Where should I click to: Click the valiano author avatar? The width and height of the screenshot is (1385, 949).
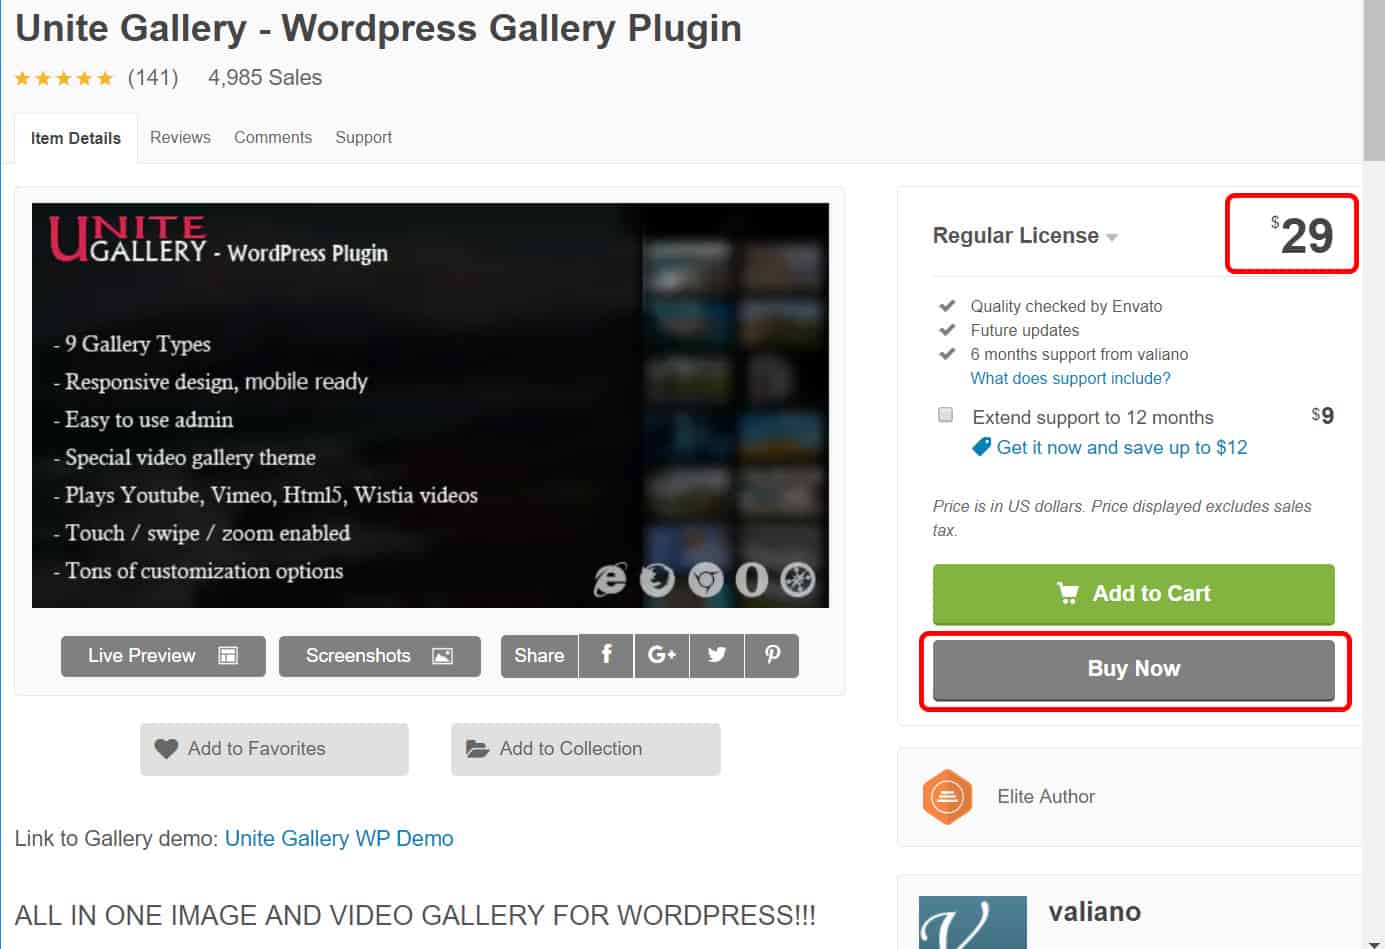coord(973,922)
